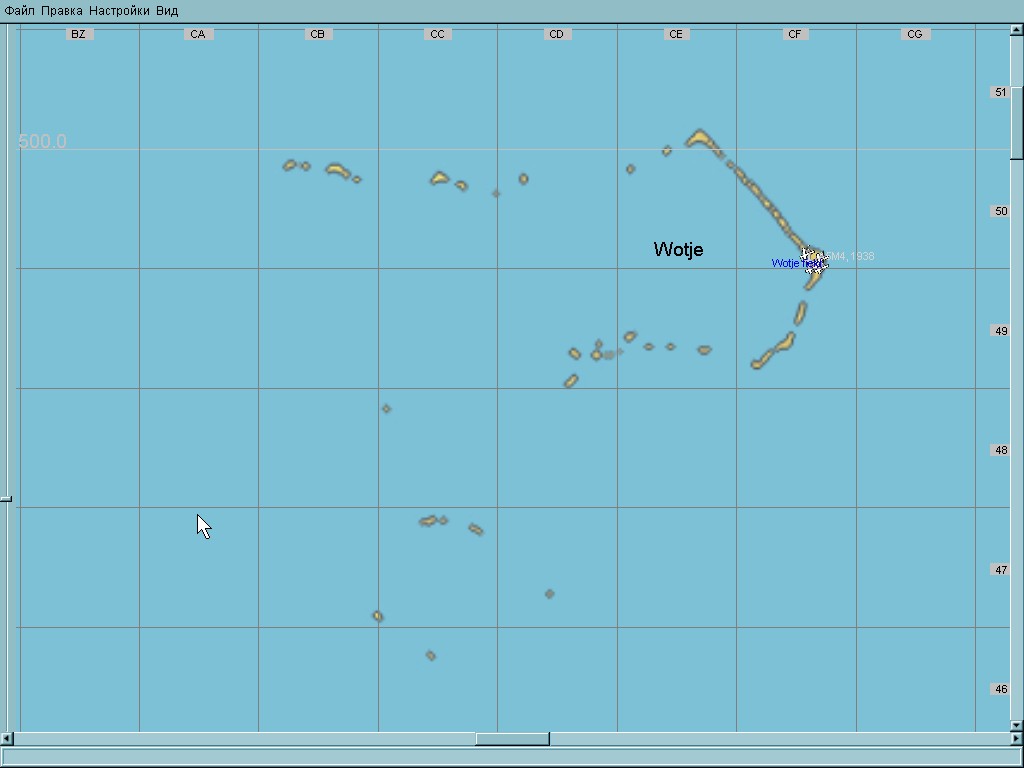This screenshot has height=768, width=1024.
Task: Click the CE column header
Action: pos(676,34)
